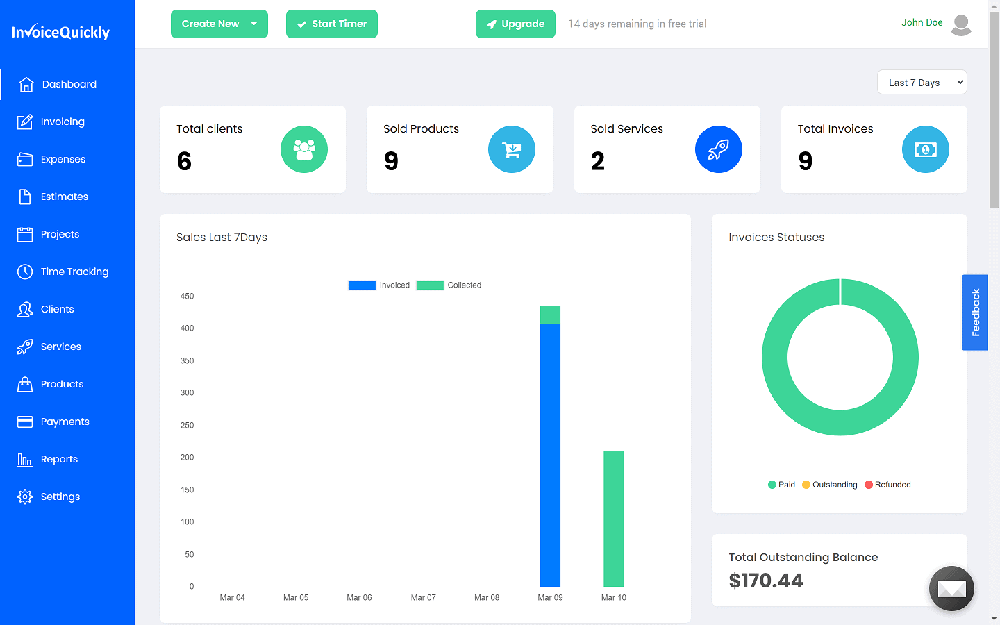Click the Sold Services count 2
This screenshot has height=625, width=1000.
tap(598, 161)
